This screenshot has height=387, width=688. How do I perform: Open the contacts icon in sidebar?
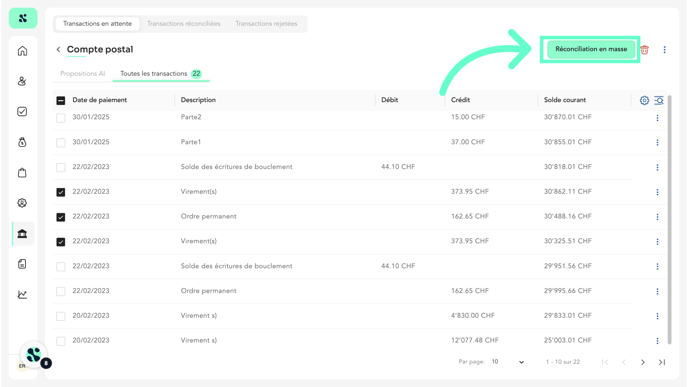click(x=22, y=81)
